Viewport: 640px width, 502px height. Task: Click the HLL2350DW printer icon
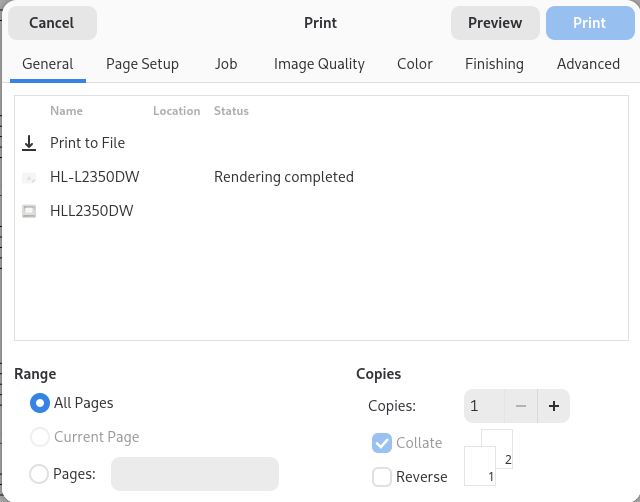(29, 211)
